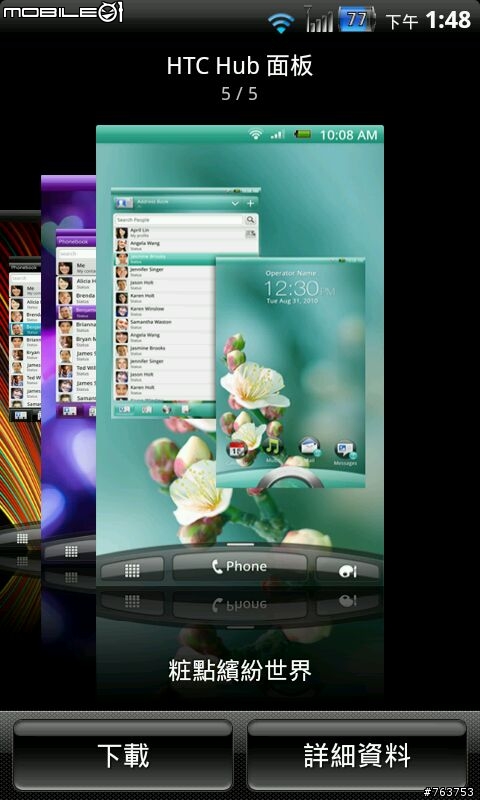Tap the HTC Hub 面板 title
Viewport: 480px width, 800px height.
click(x=240, y=66)
